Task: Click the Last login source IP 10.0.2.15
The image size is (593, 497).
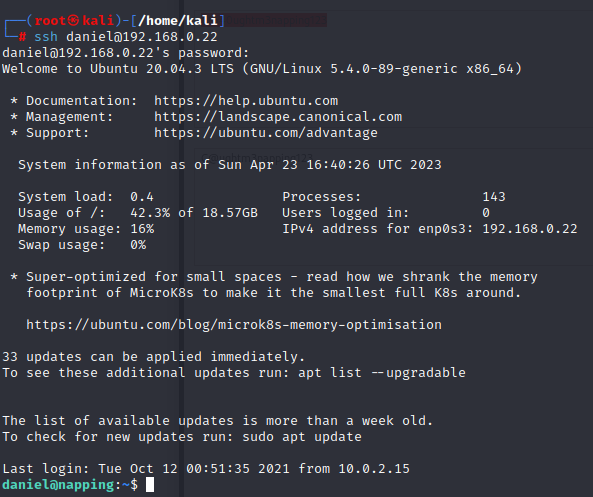Action: pos(374,469)
